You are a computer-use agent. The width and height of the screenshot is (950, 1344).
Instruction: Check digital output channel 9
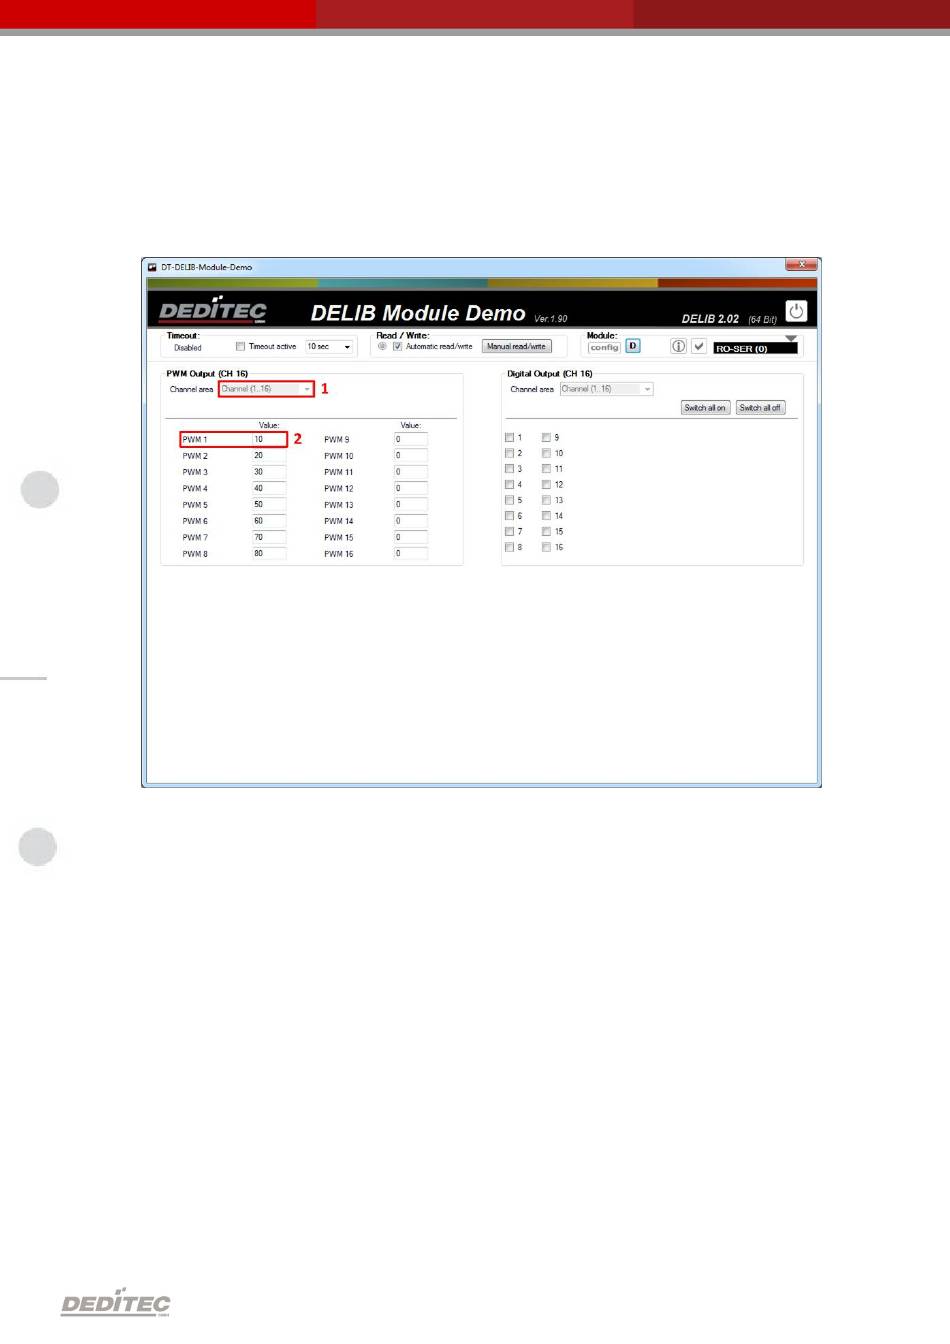pyautogui.click(x=546, y=438)
